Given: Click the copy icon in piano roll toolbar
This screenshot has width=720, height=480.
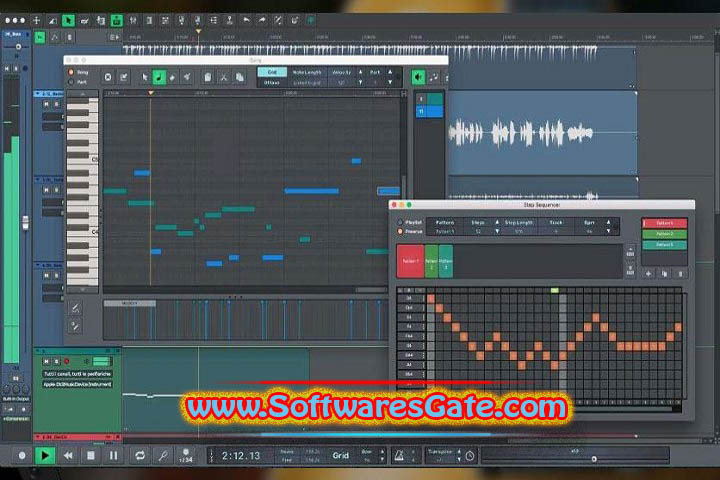Looking at the screenshot, I should coord(239,77).
